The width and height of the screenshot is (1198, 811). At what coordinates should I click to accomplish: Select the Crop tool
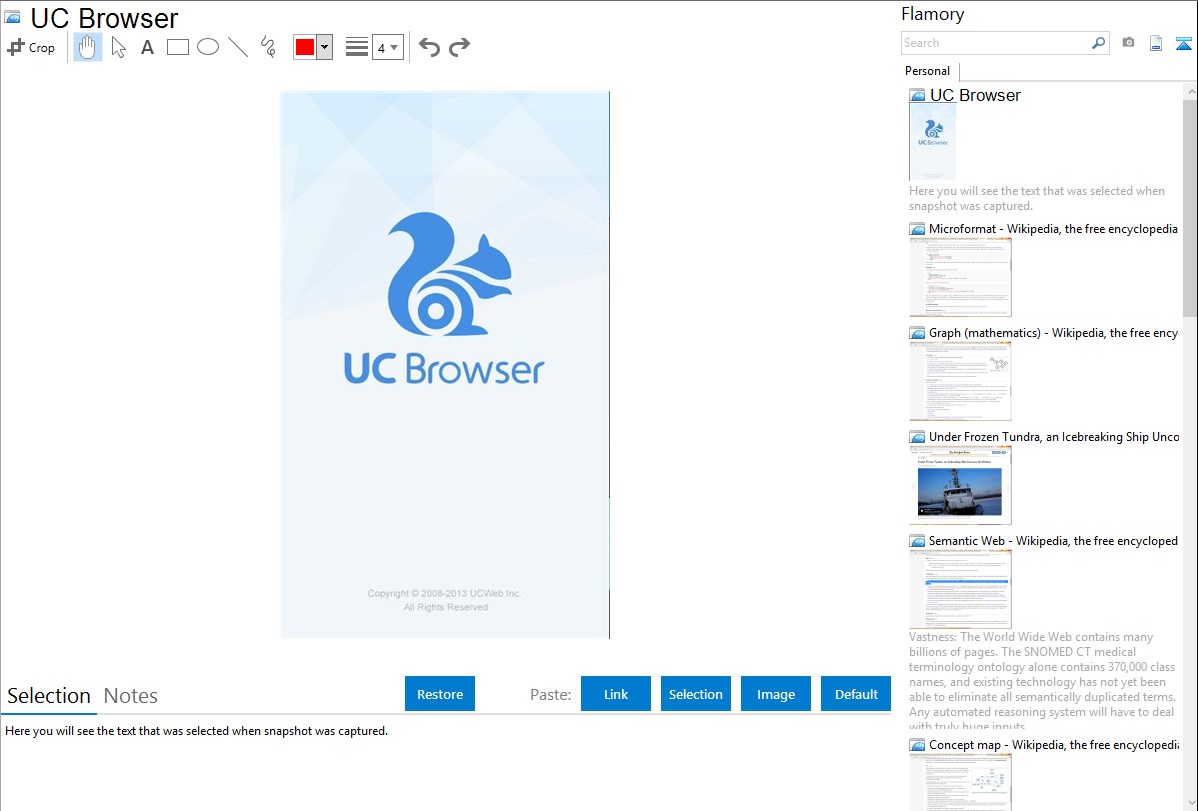(x=31, y=47)
